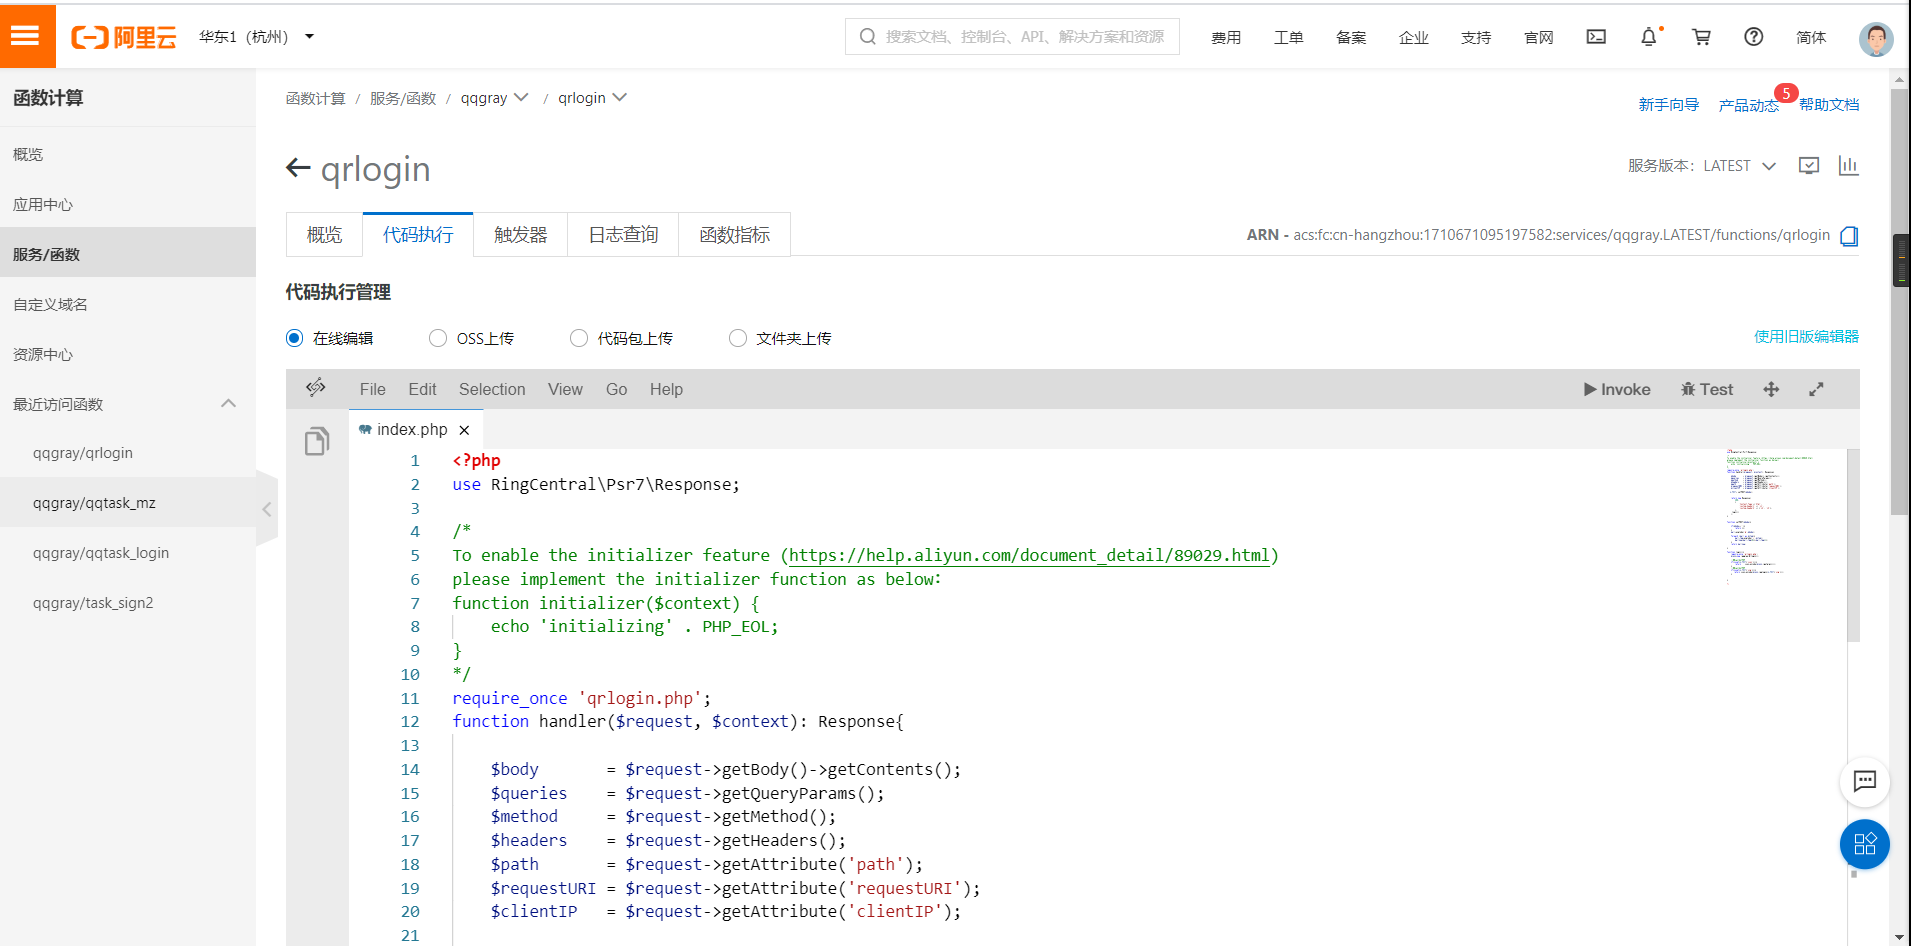Open the 新手向导 link
Viewport: 1911px width, 946px height.
tap(1668, 105)
